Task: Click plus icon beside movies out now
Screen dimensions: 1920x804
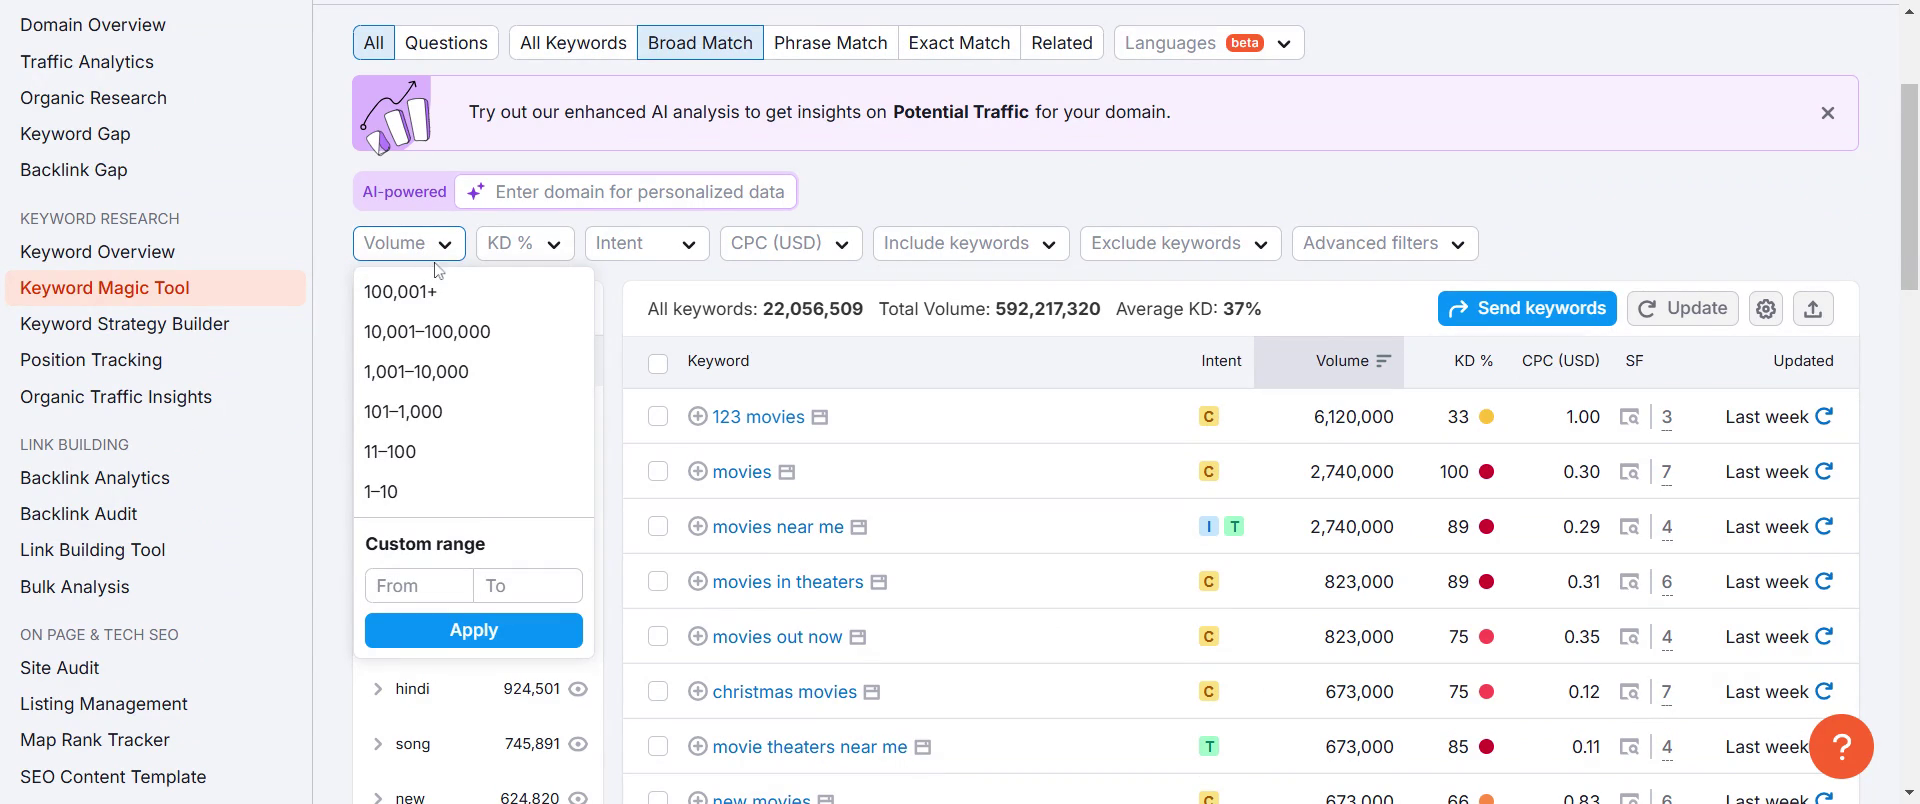Action: [x=698, y=636]
